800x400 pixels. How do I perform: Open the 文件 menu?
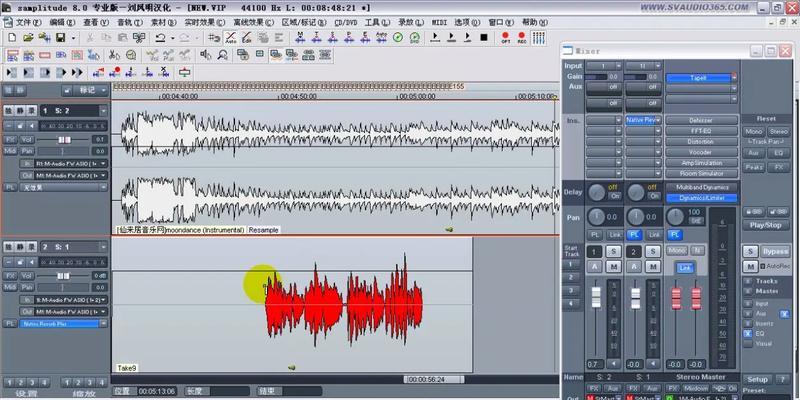pyautogui.click(x=28, y=23)
